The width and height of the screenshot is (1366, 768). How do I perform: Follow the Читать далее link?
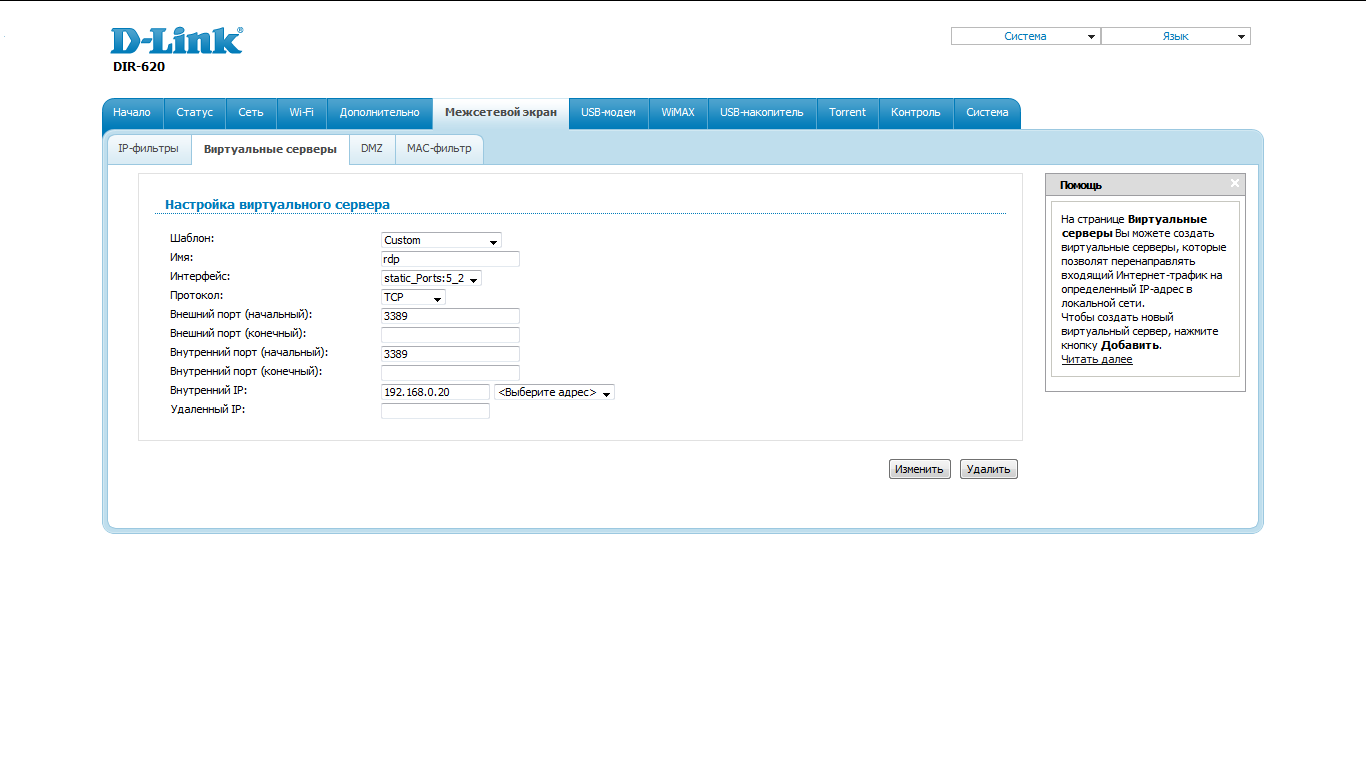click(x=1097, y=359)
